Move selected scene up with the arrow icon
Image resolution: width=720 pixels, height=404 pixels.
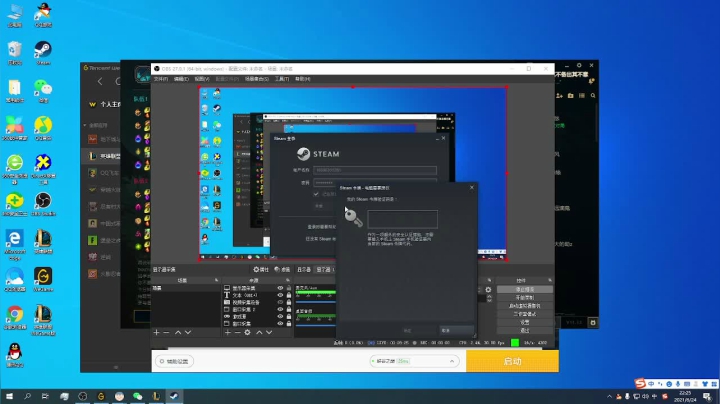(x=178, y=332)
